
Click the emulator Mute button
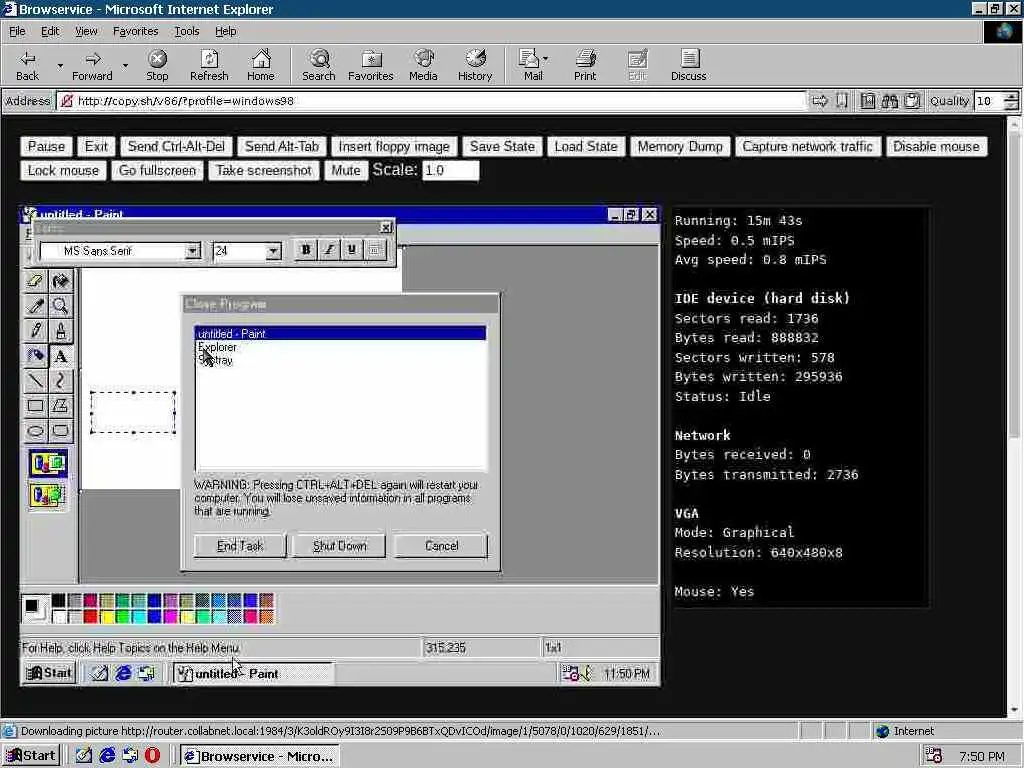coord(345,171)
